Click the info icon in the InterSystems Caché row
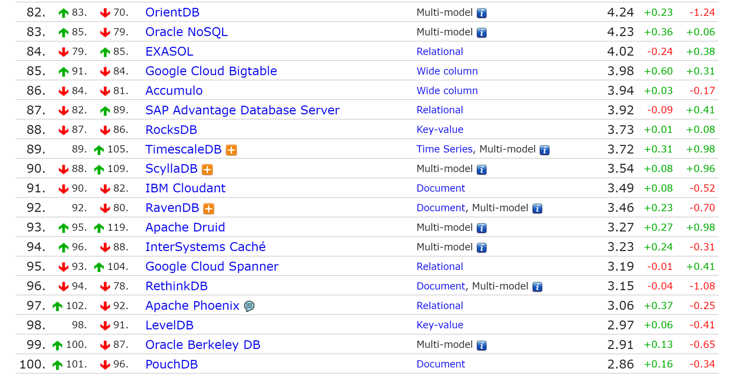The width and height of the screenshot is (732, 374). click(x=482, y=247)
